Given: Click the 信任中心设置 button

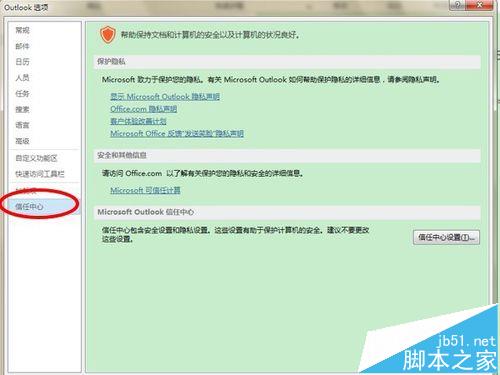Looking at the screenshot, I should click(446, 237).
